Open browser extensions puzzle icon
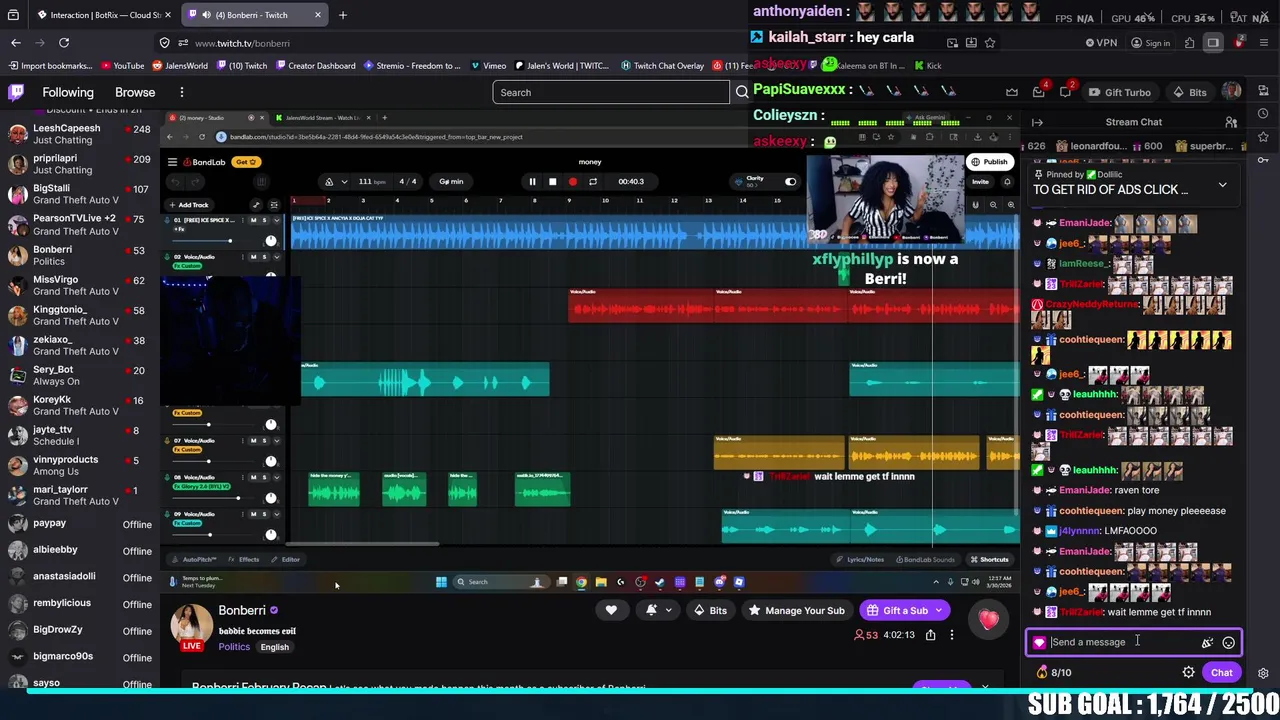 coord(1189,43)
